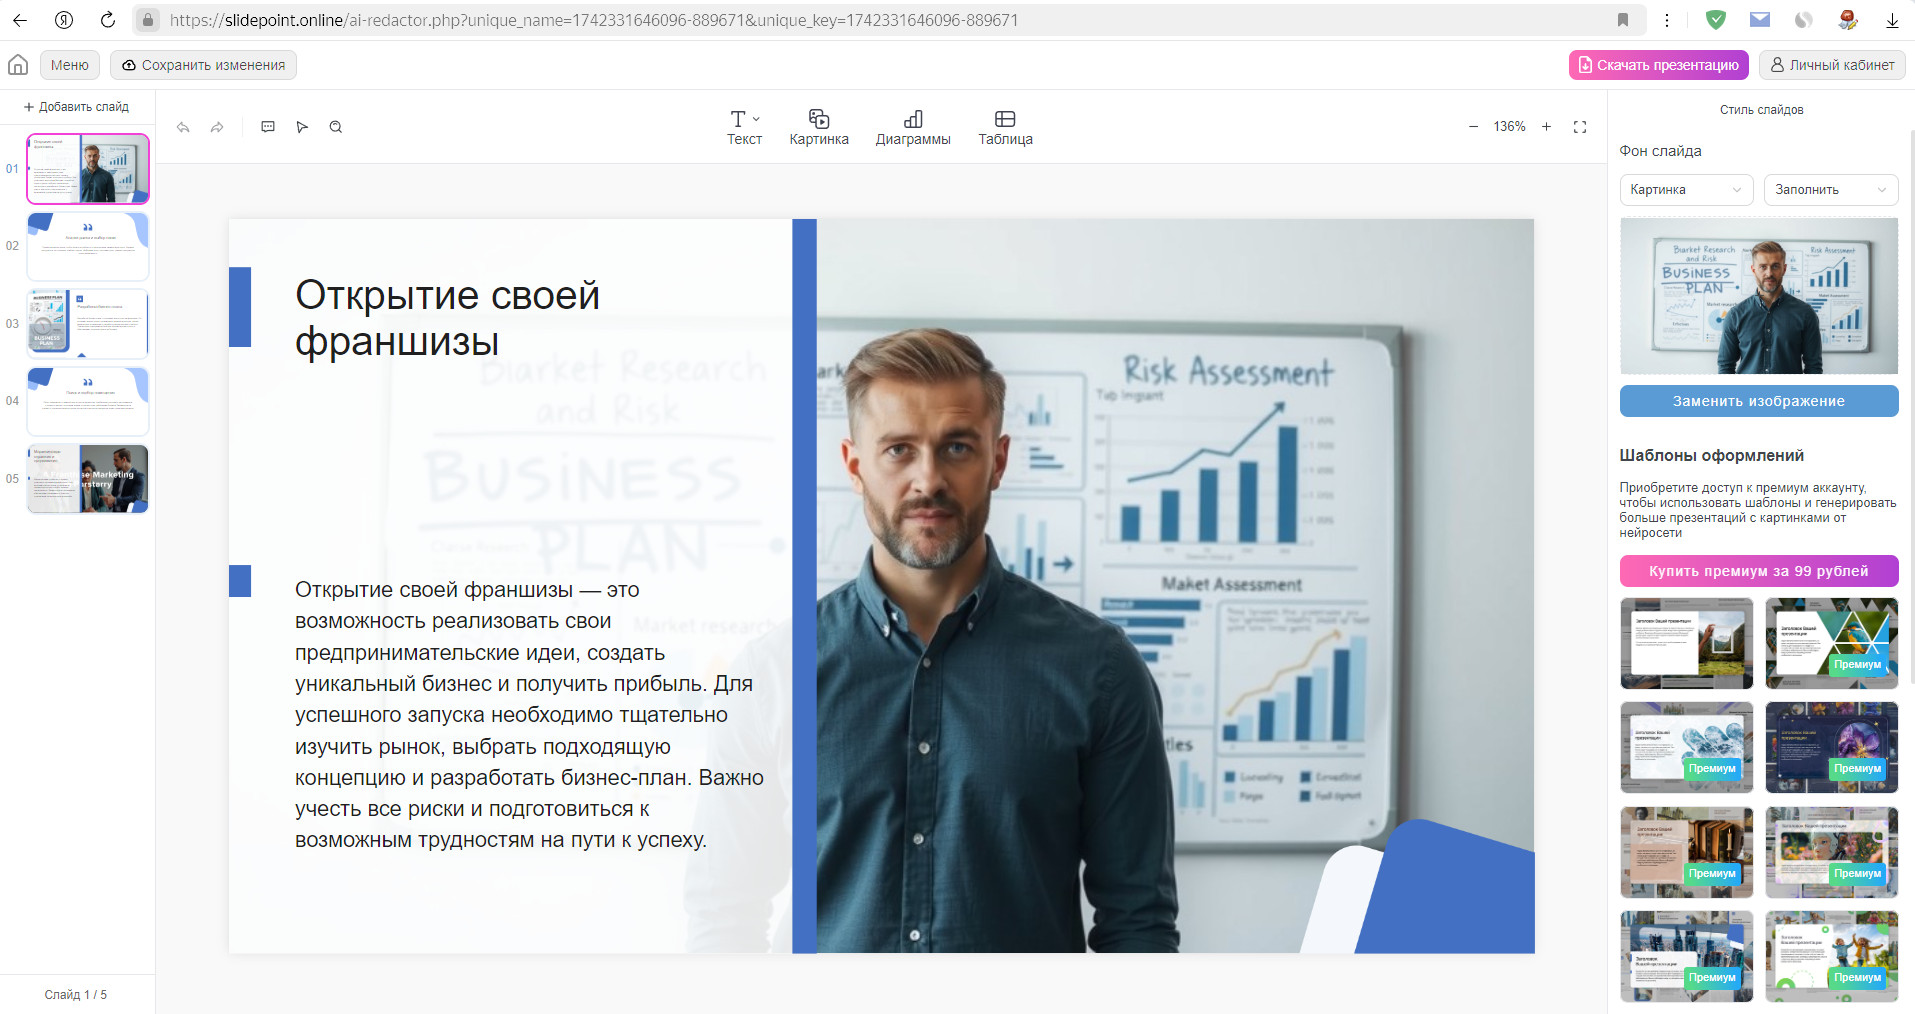Select slide 02 thumbnail
This screenshot has height=1014, width=1915.
[88, 246]
